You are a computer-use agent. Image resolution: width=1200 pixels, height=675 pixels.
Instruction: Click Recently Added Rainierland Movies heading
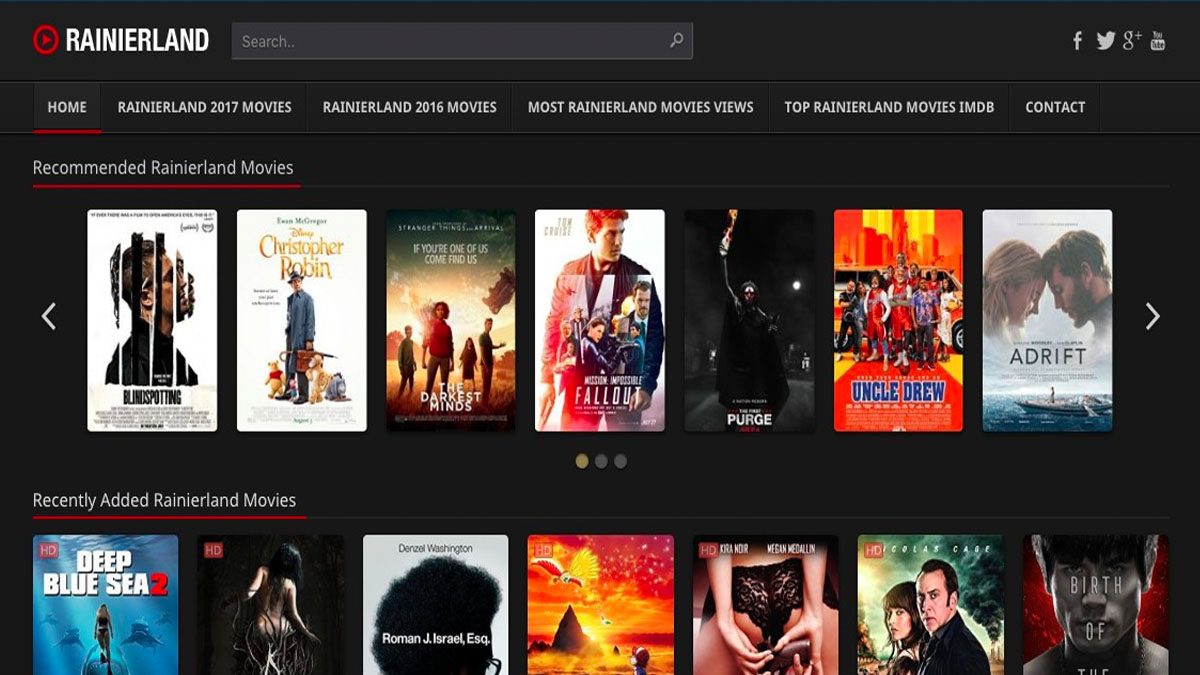164,500
